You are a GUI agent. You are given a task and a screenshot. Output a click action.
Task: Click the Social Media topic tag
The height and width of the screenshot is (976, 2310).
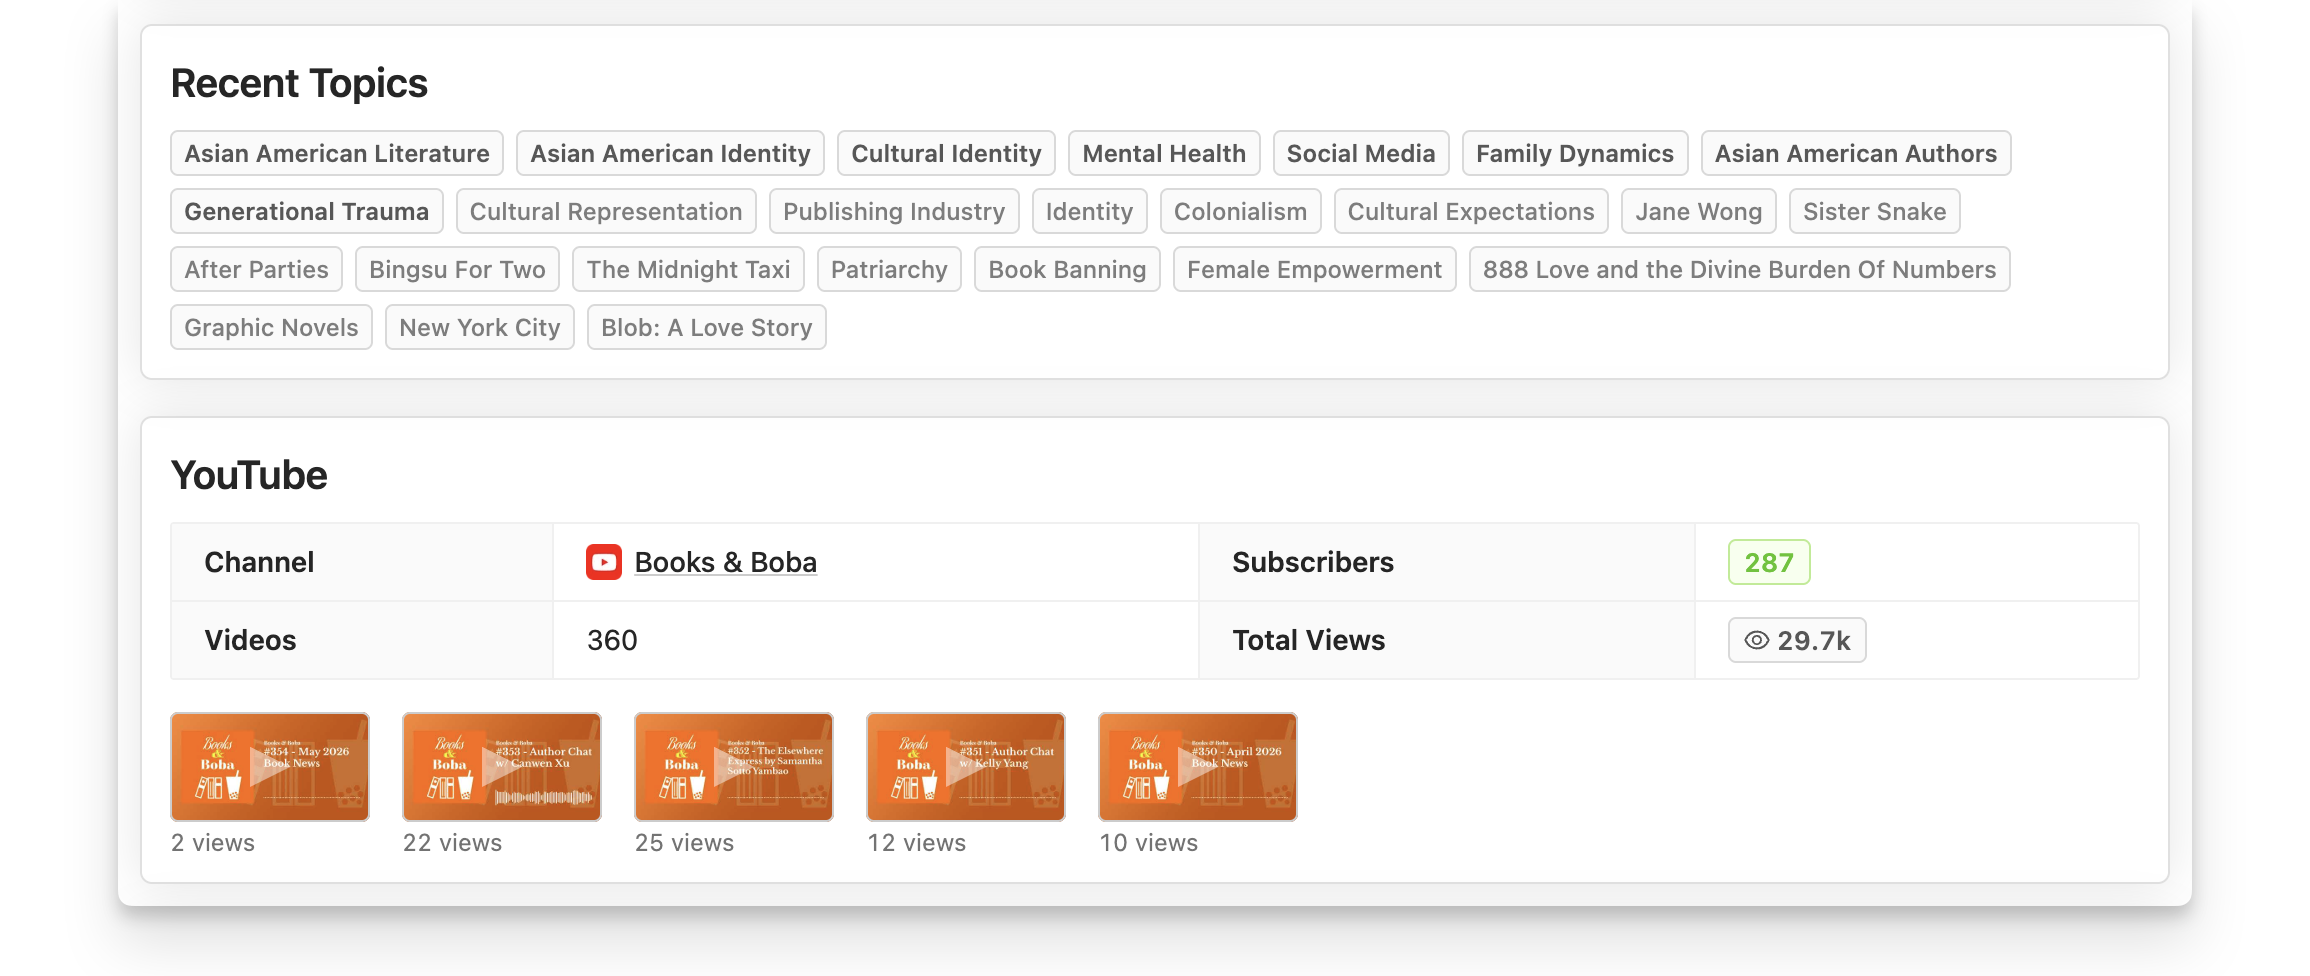pos(1361,153)
